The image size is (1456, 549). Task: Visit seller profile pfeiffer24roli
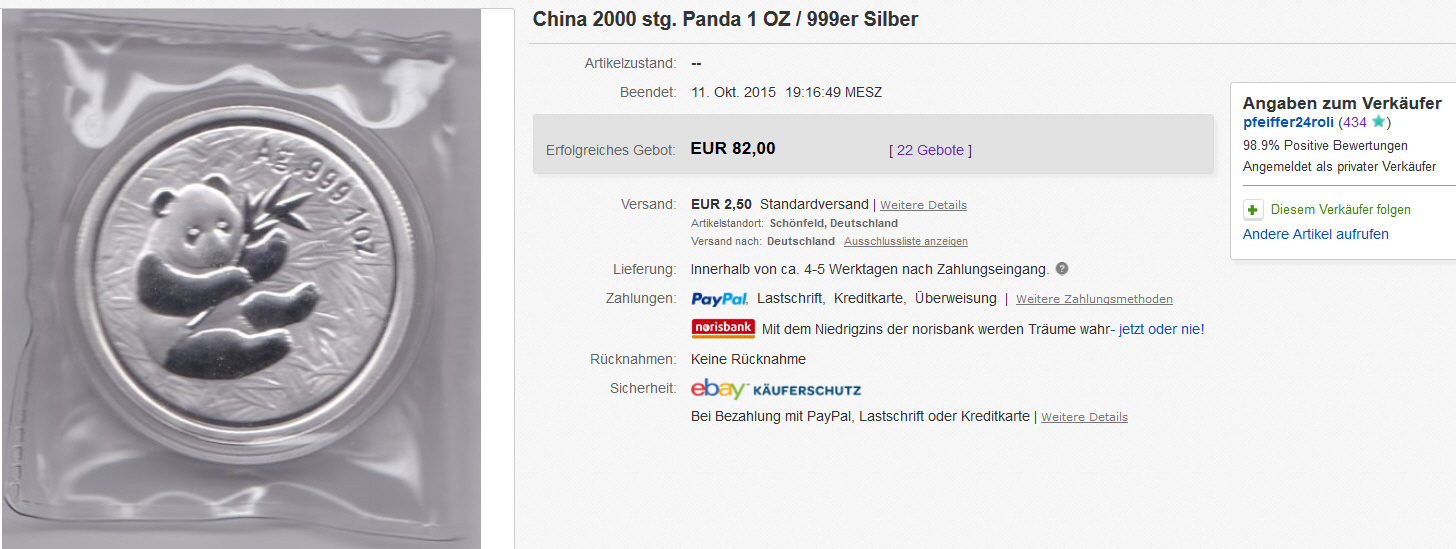pos(1288,122)
